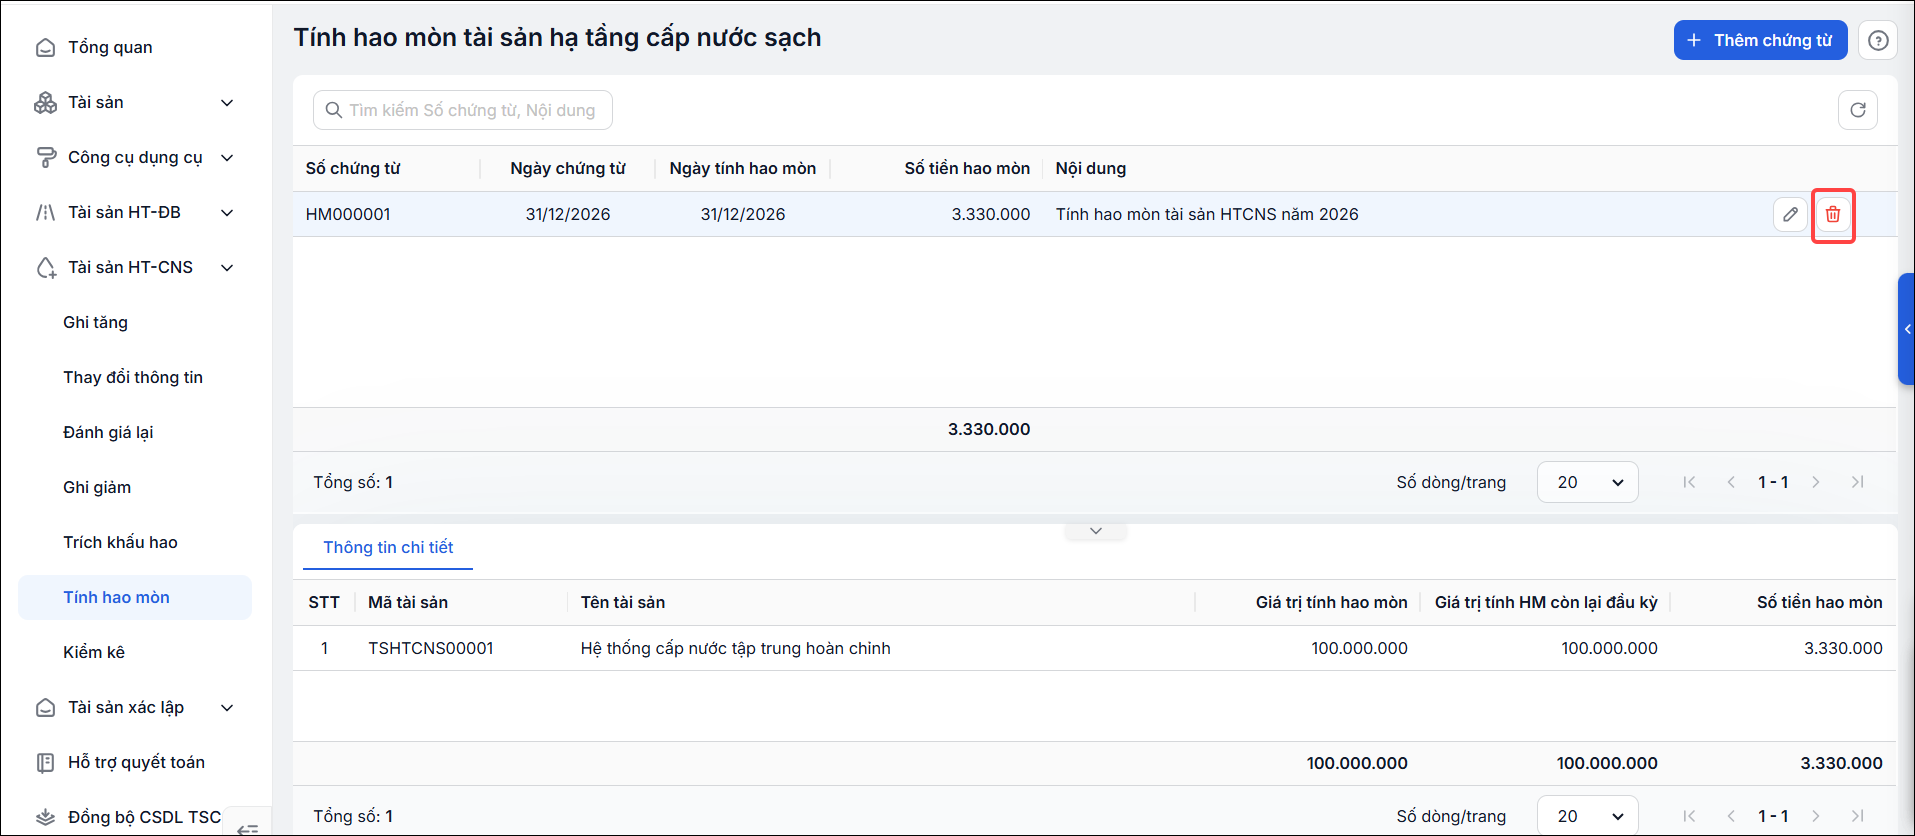Open detail rows-per-page dropdown showing 20

[x=1587, y=816]
